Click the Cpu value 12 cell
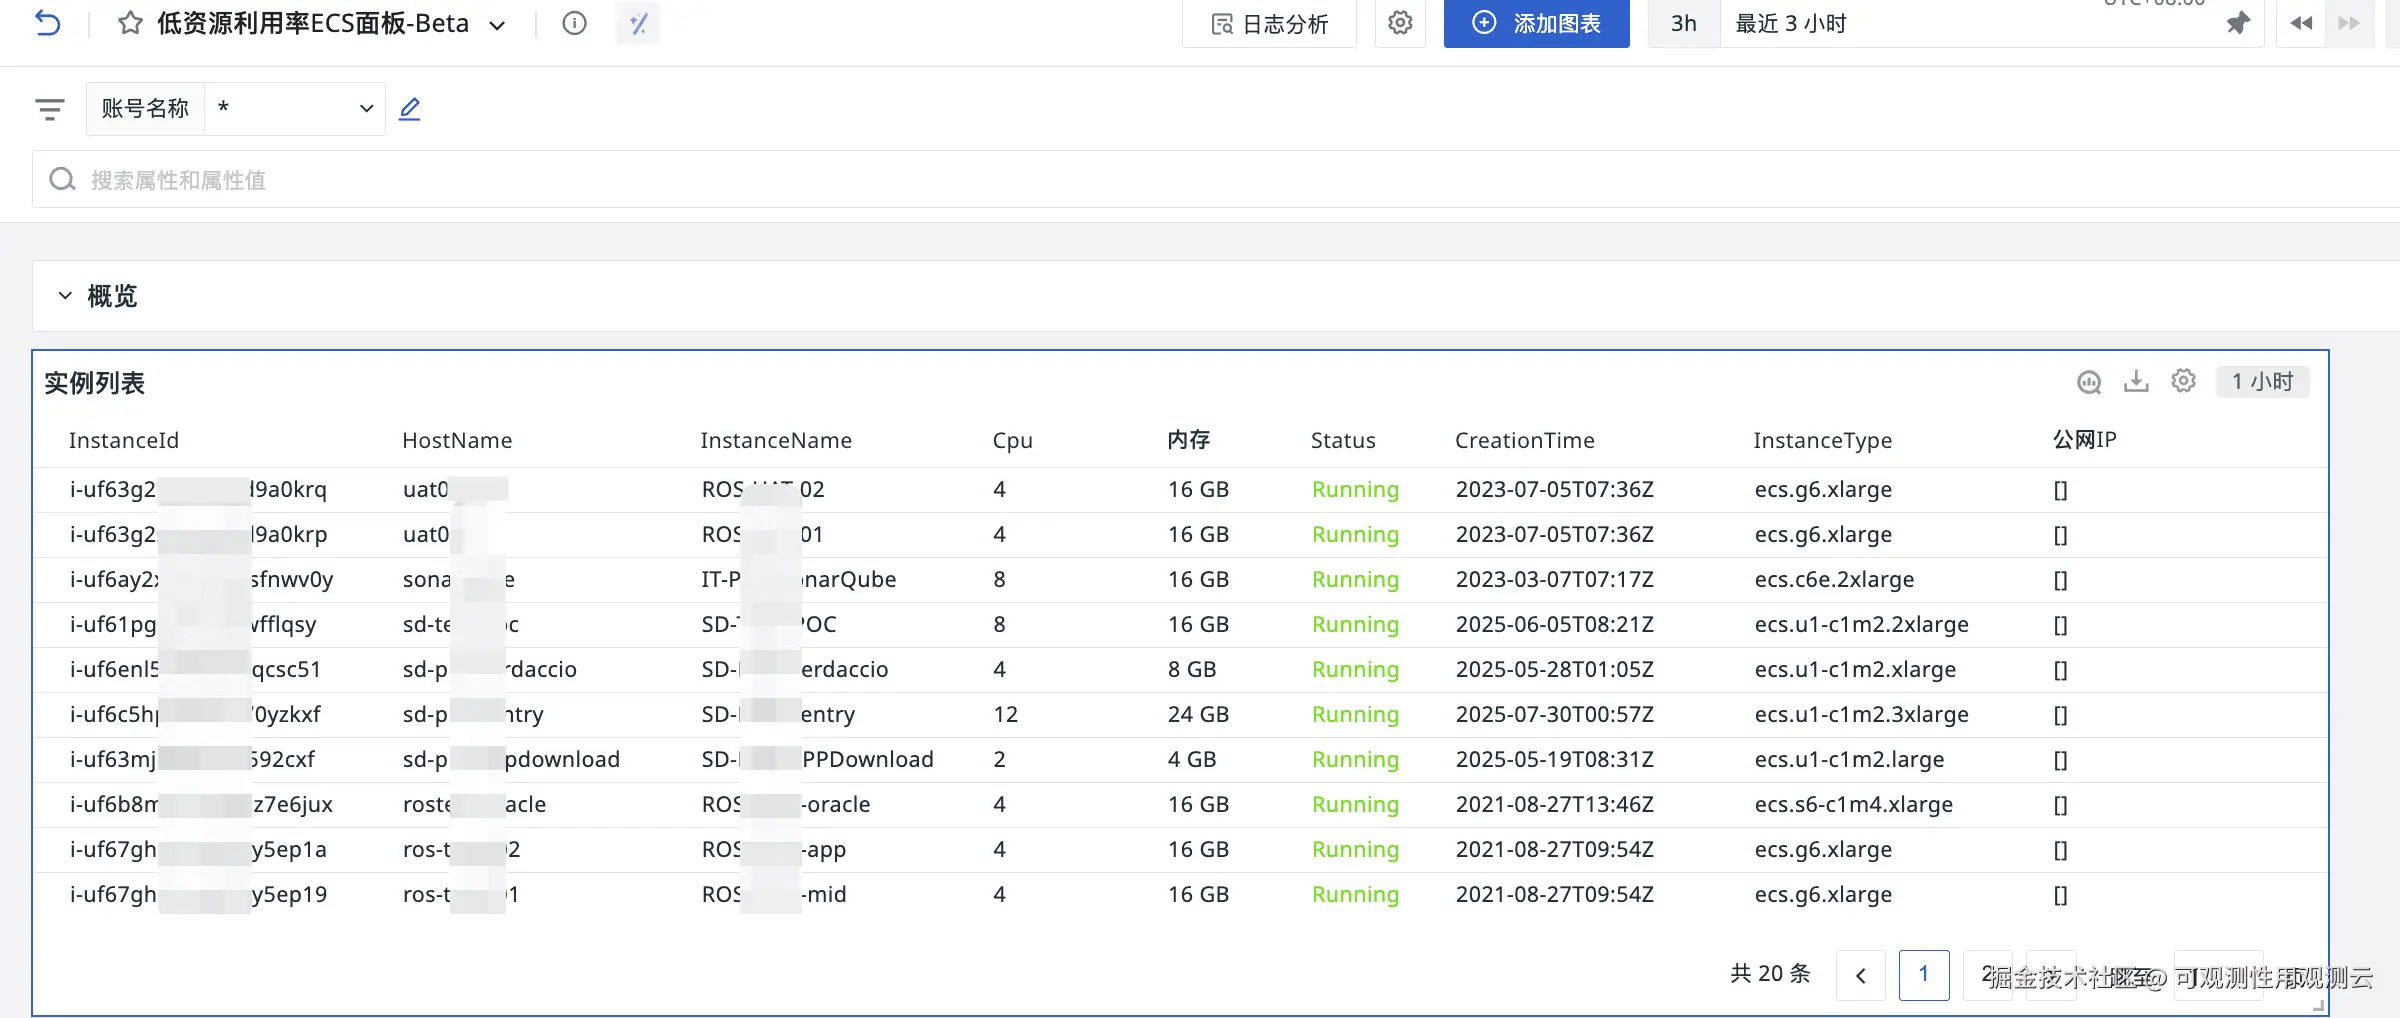2400x1018 pixels. [x=1005, y=715]
